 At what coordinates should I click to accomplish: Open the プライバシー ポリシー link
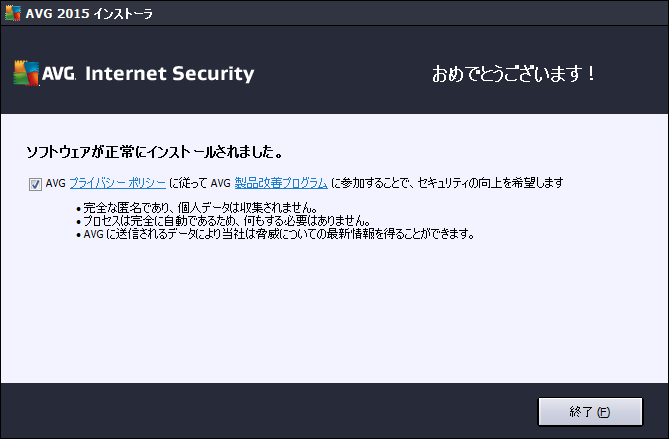click(117, 183)
